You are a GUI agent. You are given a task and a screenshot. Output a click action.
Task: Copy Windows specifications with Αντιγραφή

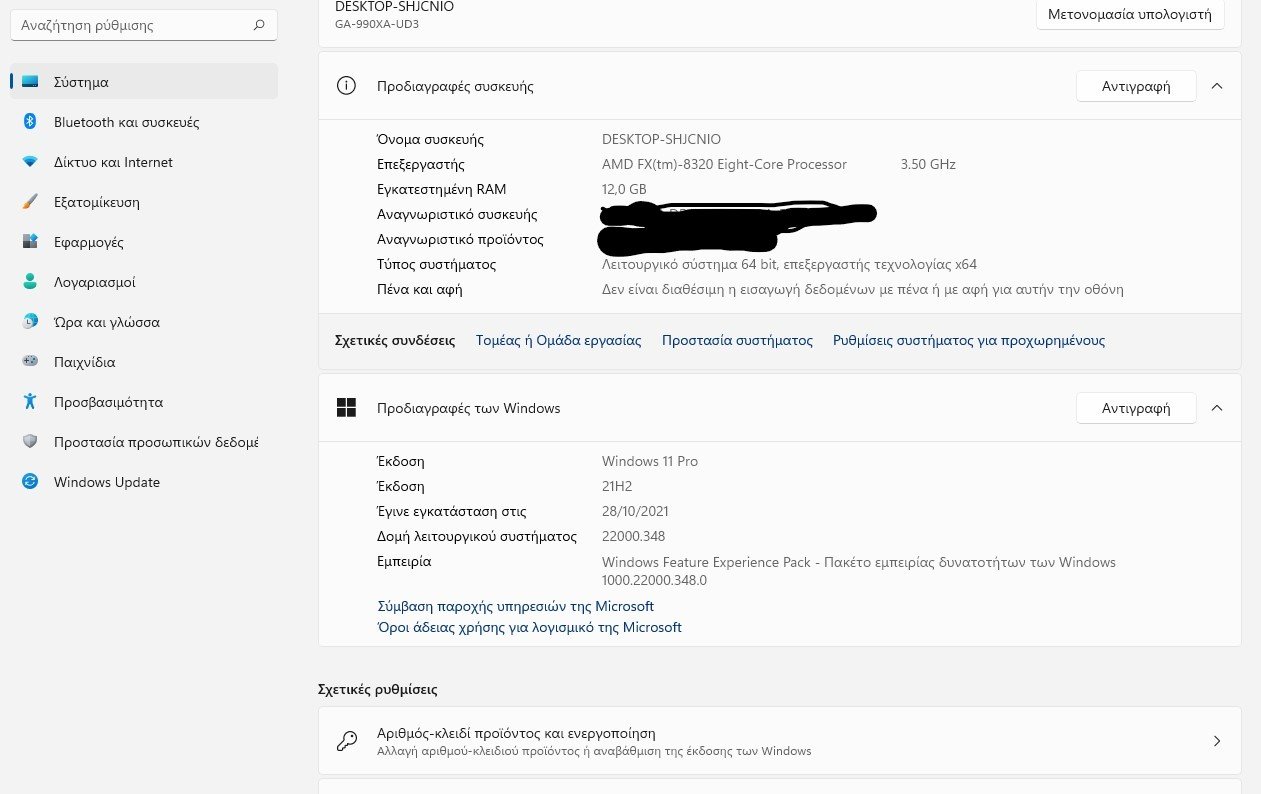click(x=1136, y=408)
